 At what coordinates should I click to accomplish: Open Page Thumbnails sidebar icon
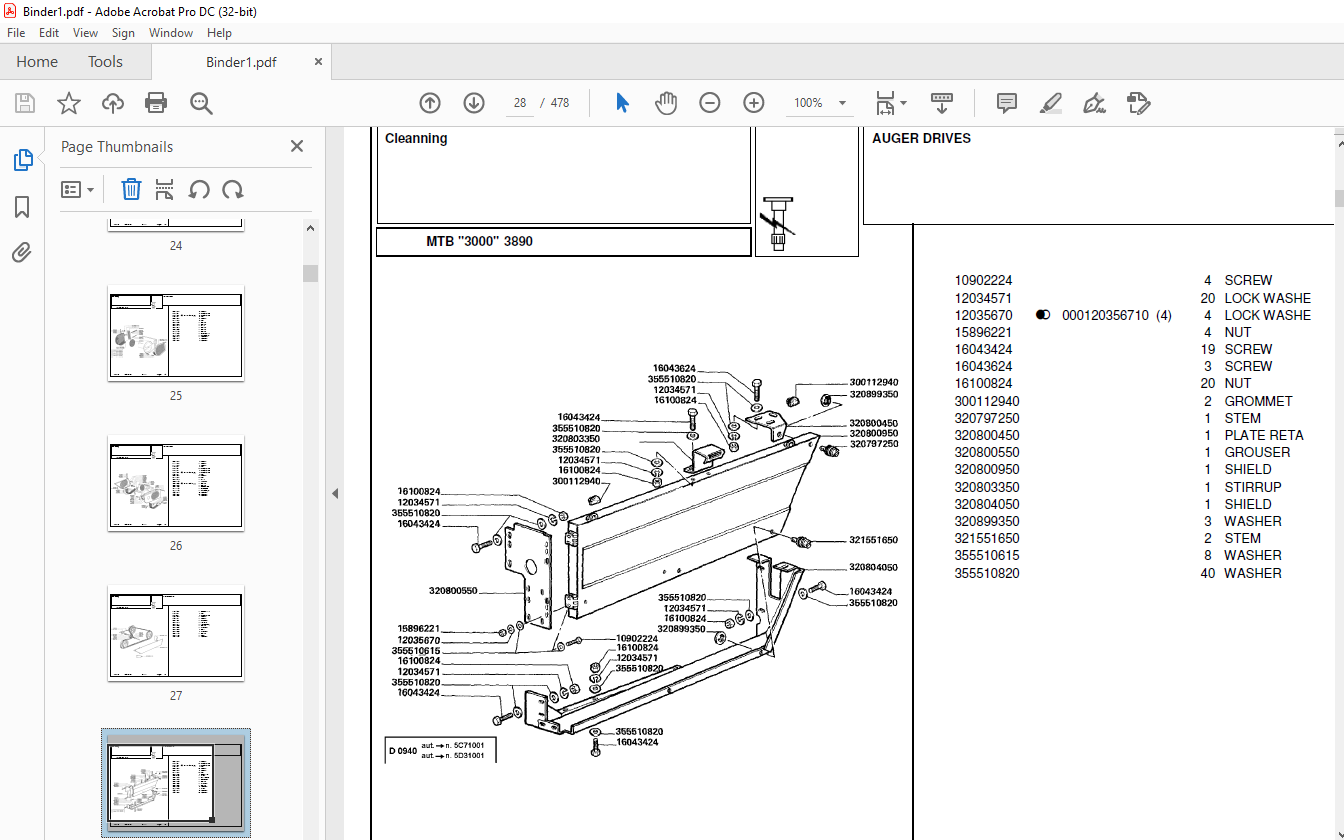click(x=22, y=160)
